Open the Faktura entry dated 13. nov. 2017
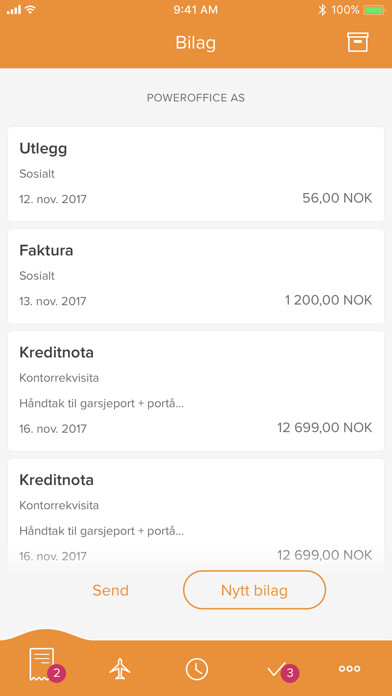 click(196, 276)
